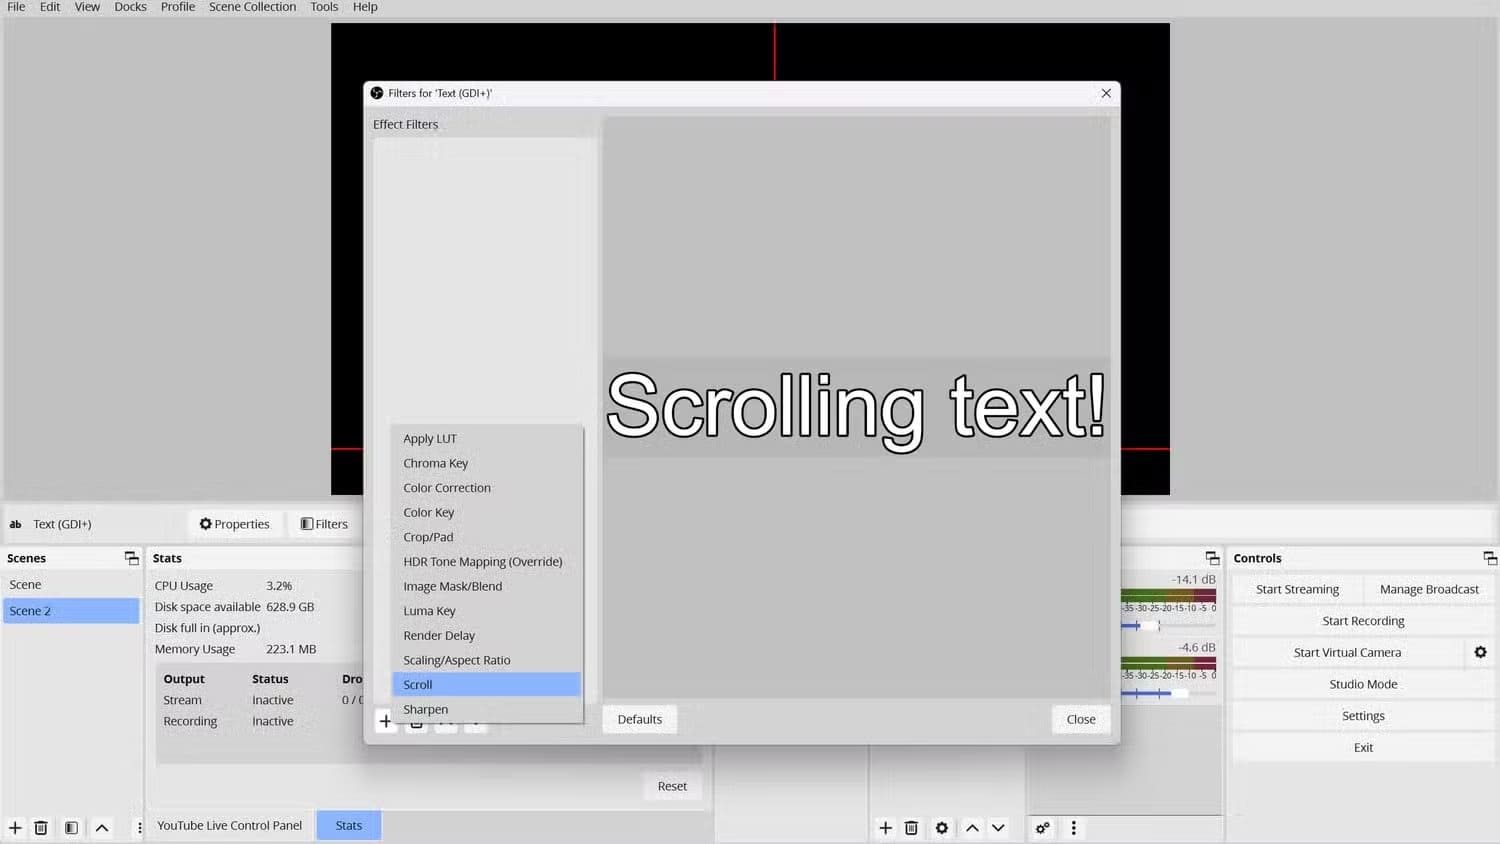The height and width of the screenshot is (844, 1500).
Task: Select Chroma Key filter
Action: pos(487,463)
